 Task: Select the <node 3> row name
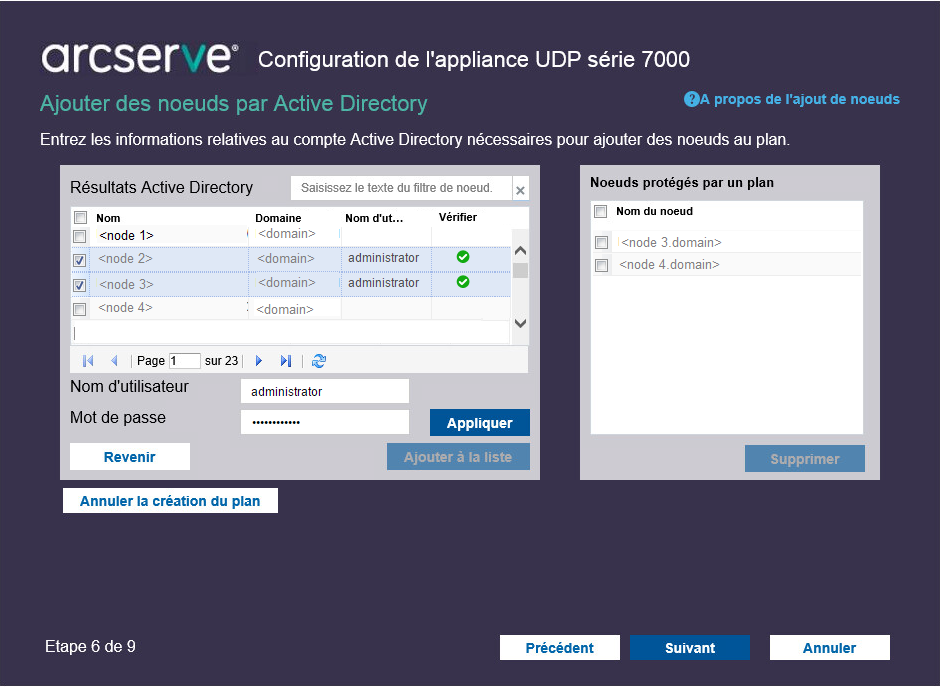(x=126, y=284)
